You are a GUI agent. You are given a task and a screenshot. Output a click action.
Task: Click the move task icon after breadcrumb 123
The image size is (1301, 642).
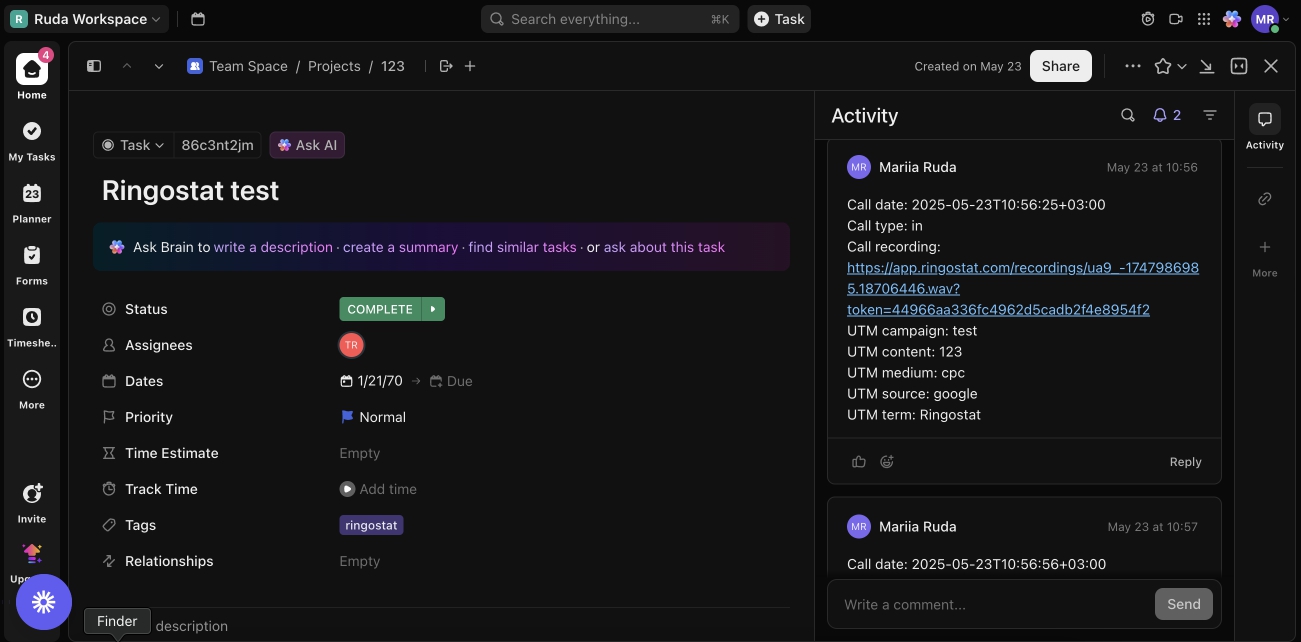[446, 66]
